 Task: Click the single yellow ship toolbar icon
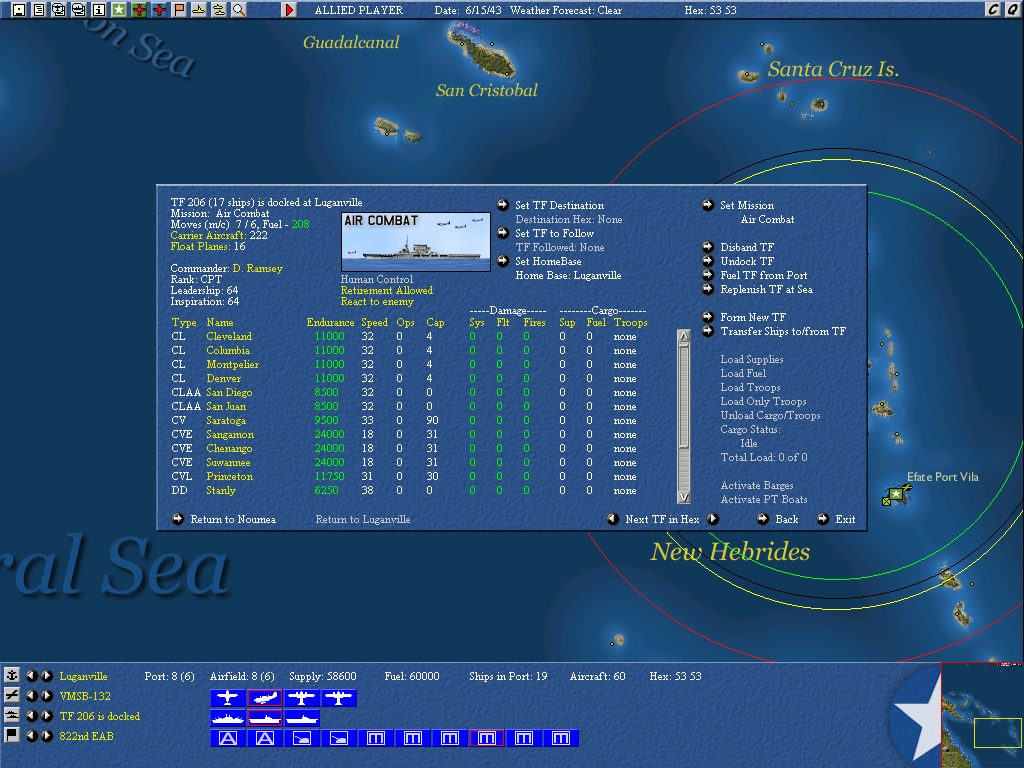199,10
